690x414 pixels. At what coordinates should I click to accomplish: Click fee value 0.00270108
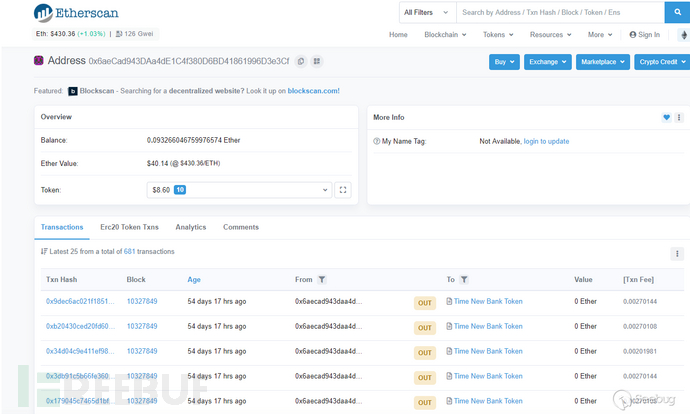tap(640, 326)
